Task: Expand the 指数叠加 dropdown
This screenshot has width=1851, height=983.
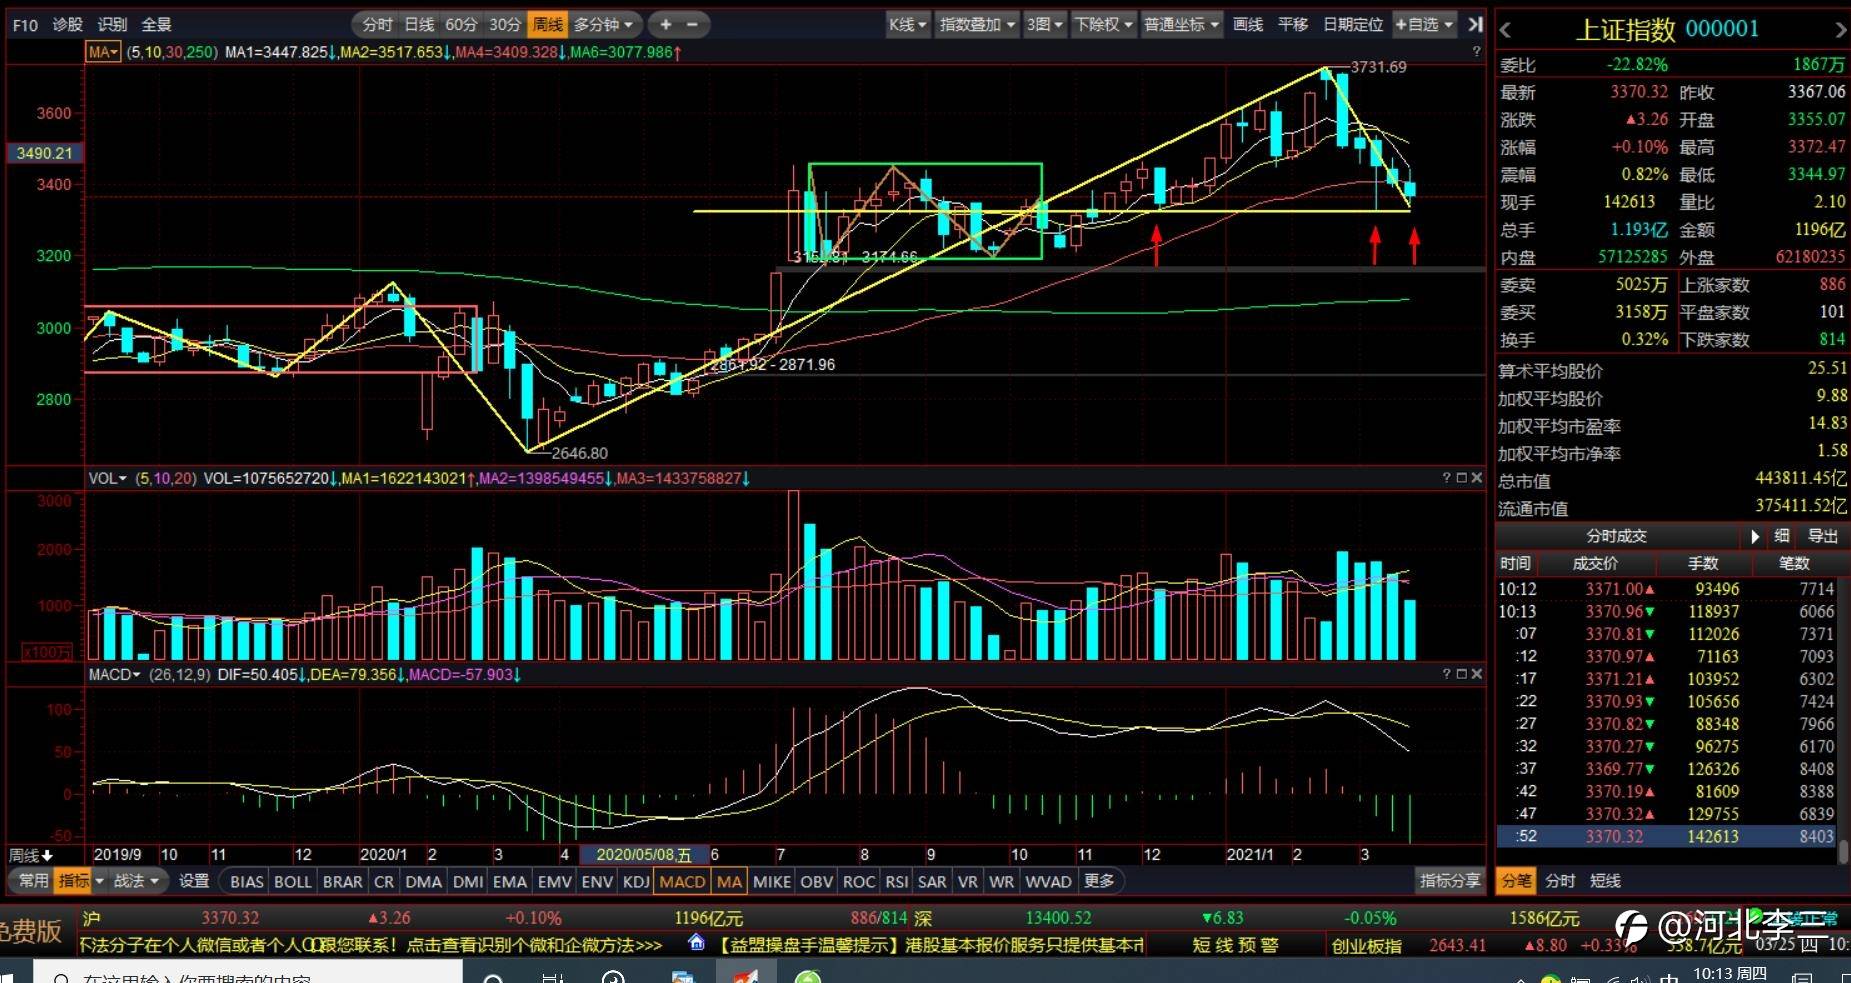Action: [977, 24]
